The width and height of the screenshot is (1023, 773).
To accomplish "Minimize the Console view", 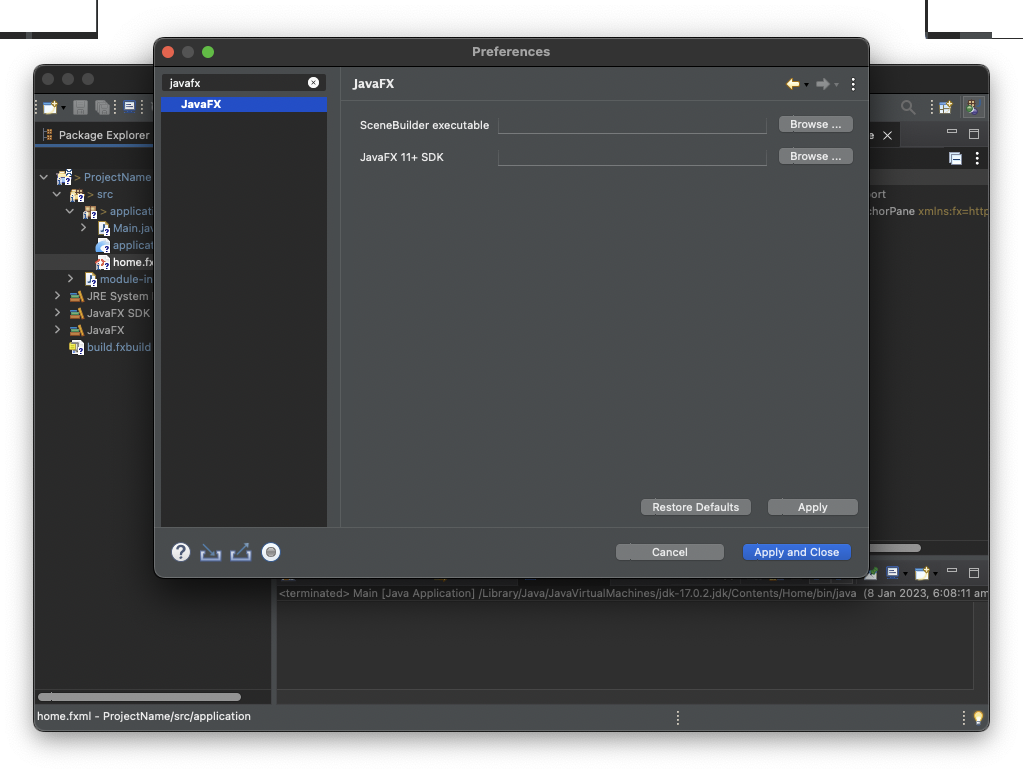I will click(x=952, y=571).
